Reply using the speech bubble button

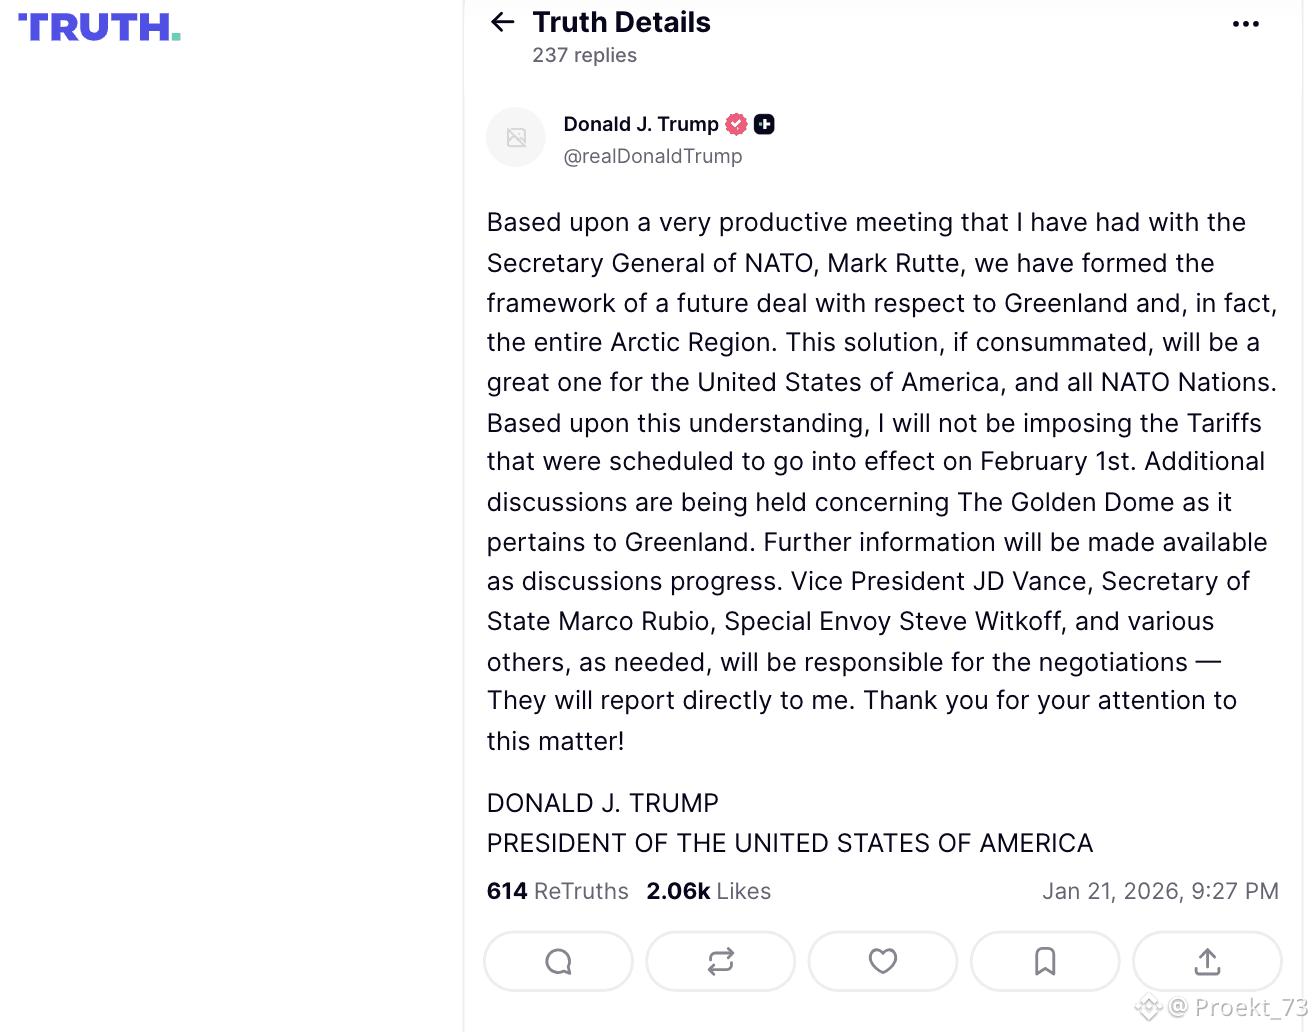558,961
